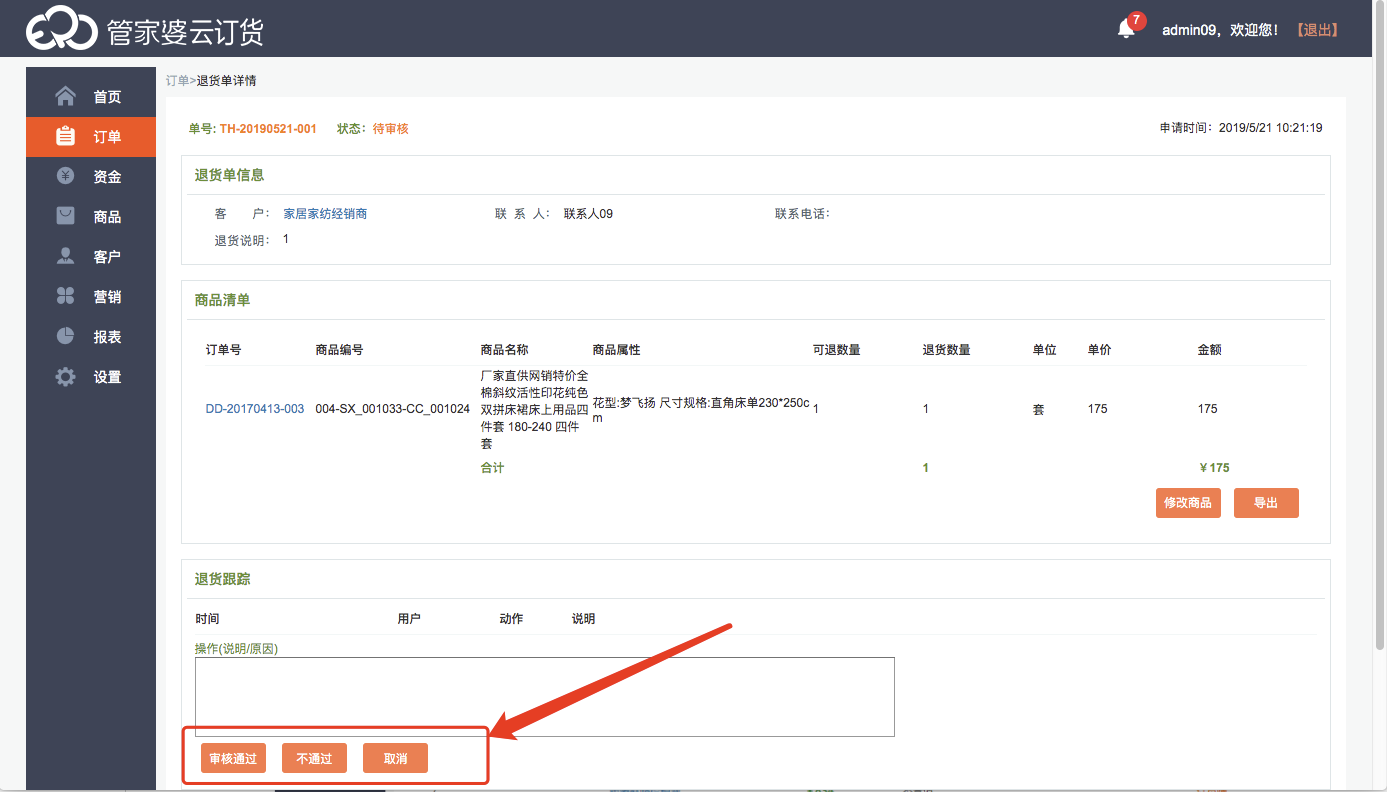Click the 合计 total label
Image resolution: width=1387 pixels, height=792 pixels.
coord(492,468)
